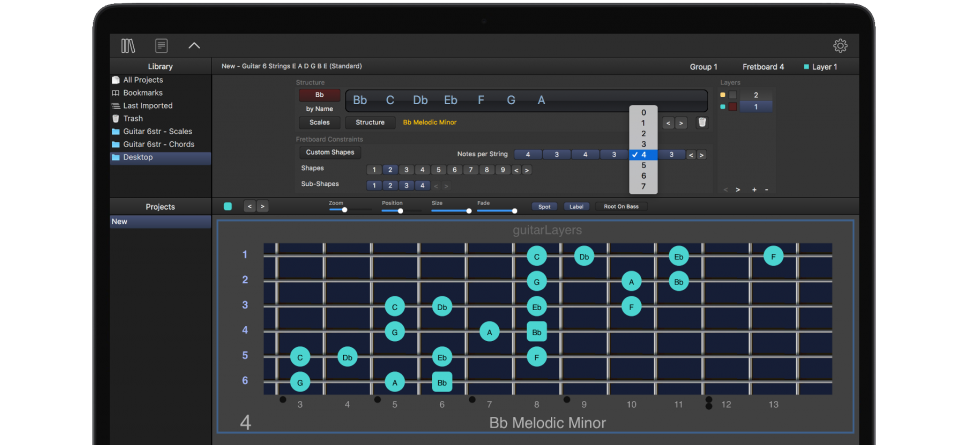Add a new layer with plus icon

tap(753, 189)
